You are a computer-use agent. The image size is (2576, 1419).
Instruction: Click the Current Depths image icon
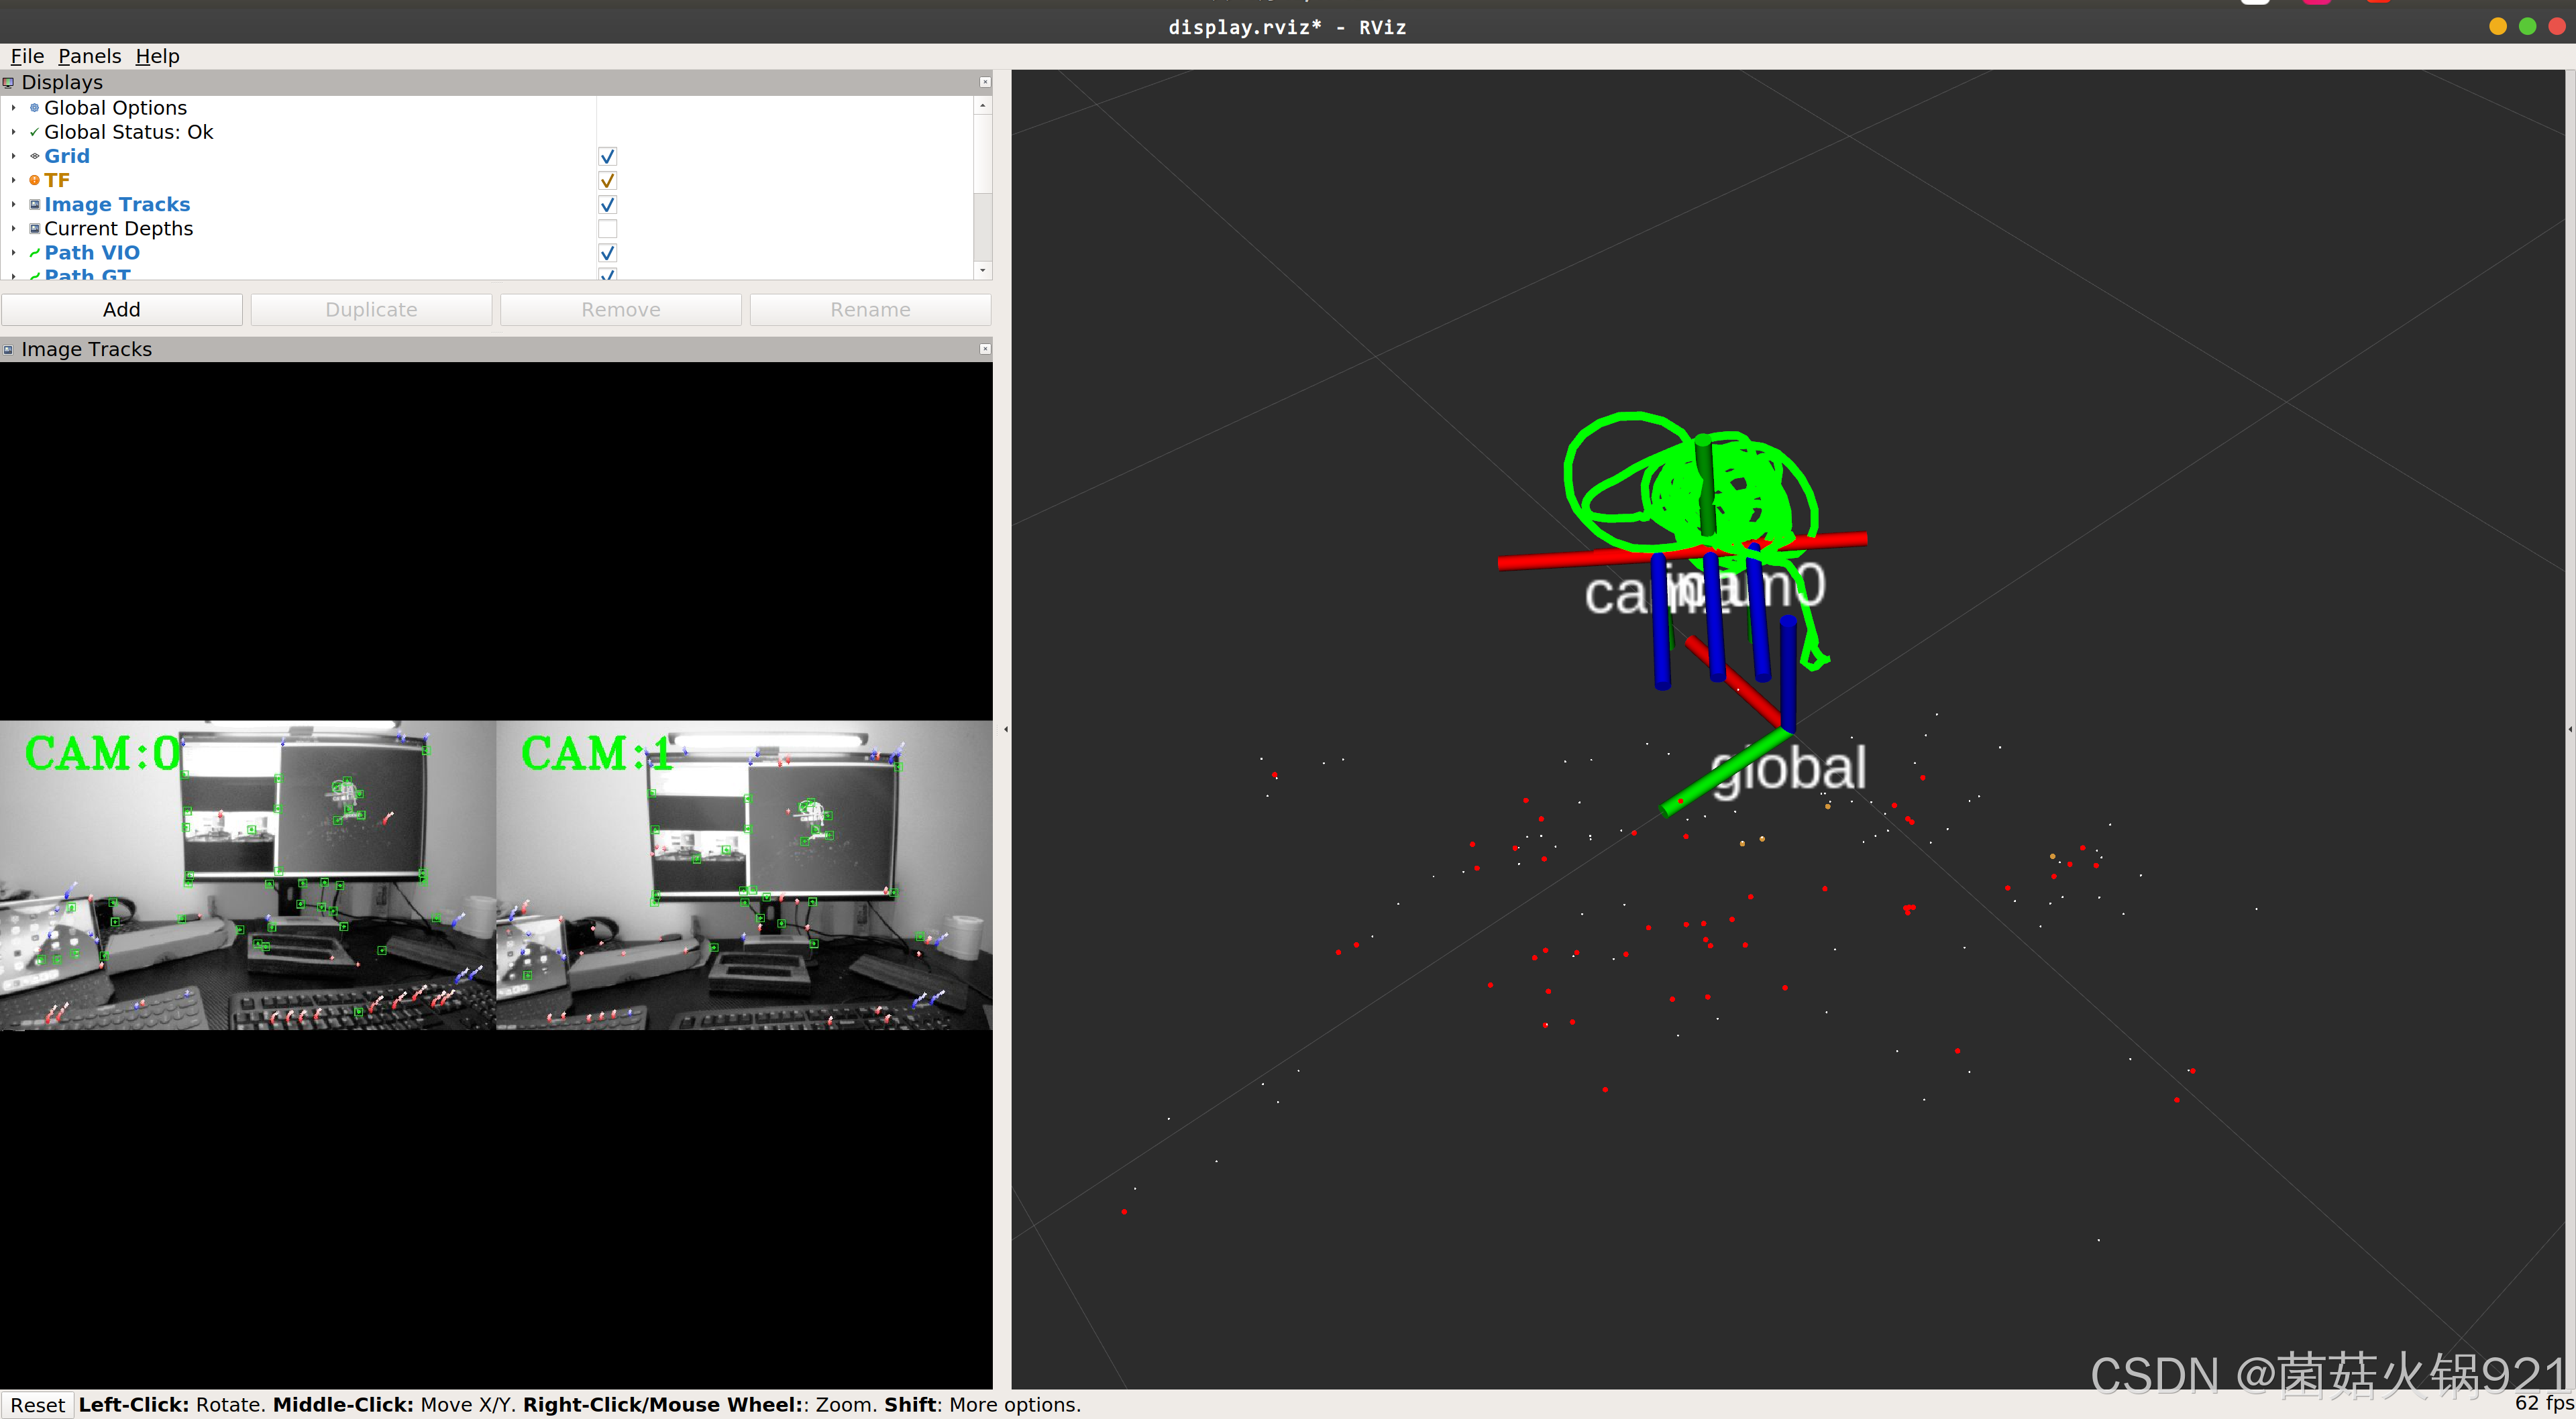click(35, 229)
